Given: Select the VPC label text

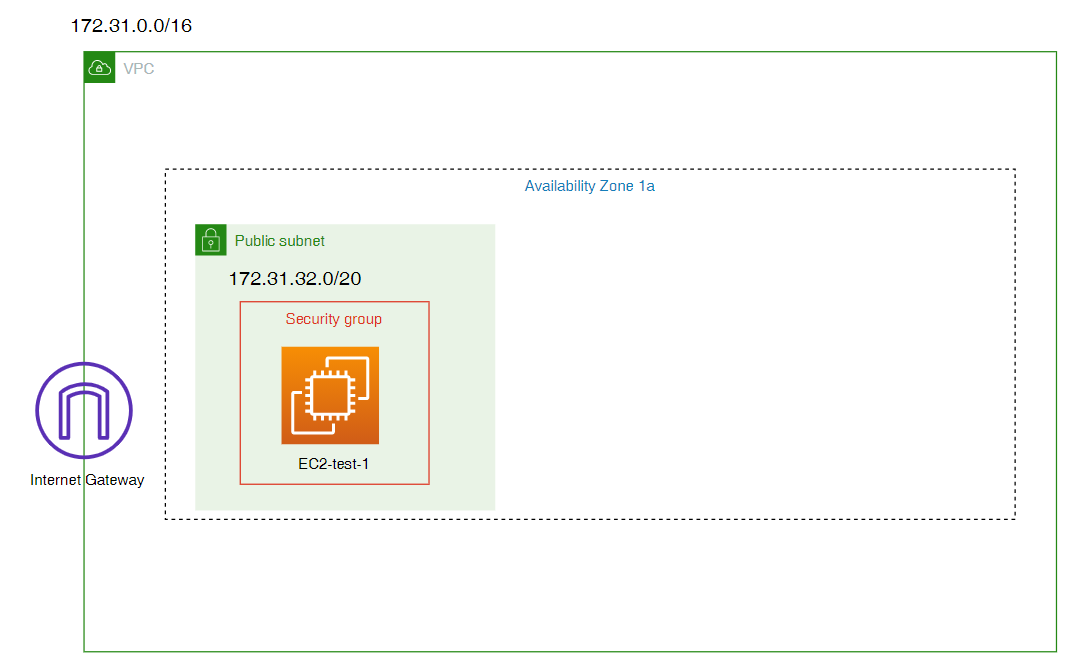Looking at the screenshot, I should [138, 69].
